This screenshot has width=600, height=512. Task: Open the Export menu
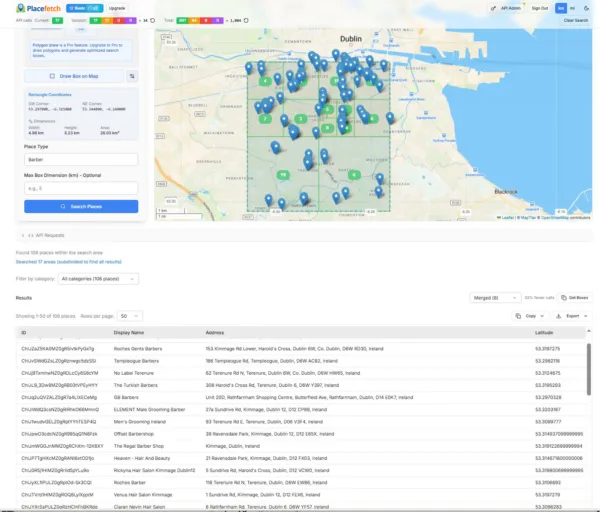574,315
